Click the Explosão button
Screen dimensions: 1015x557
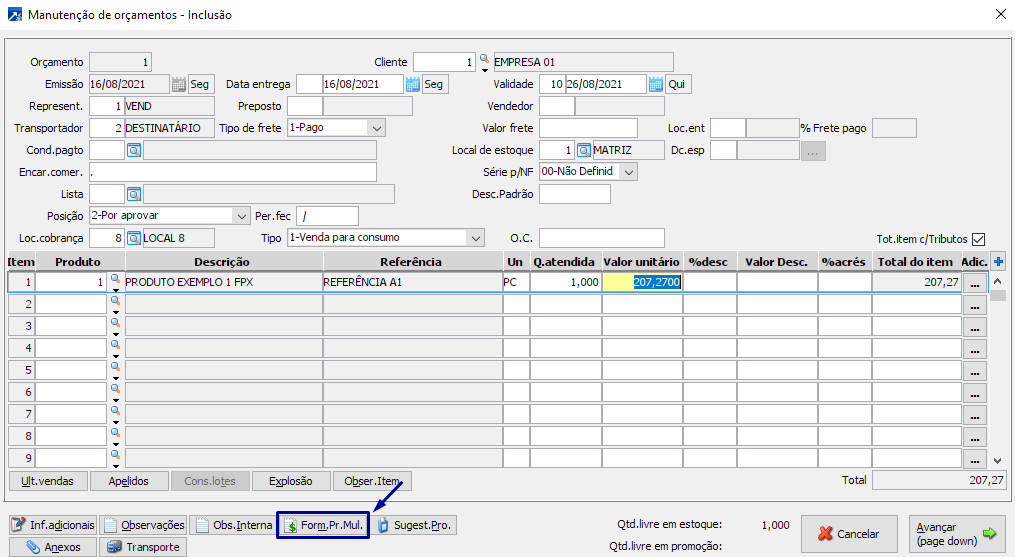point(291,481)
